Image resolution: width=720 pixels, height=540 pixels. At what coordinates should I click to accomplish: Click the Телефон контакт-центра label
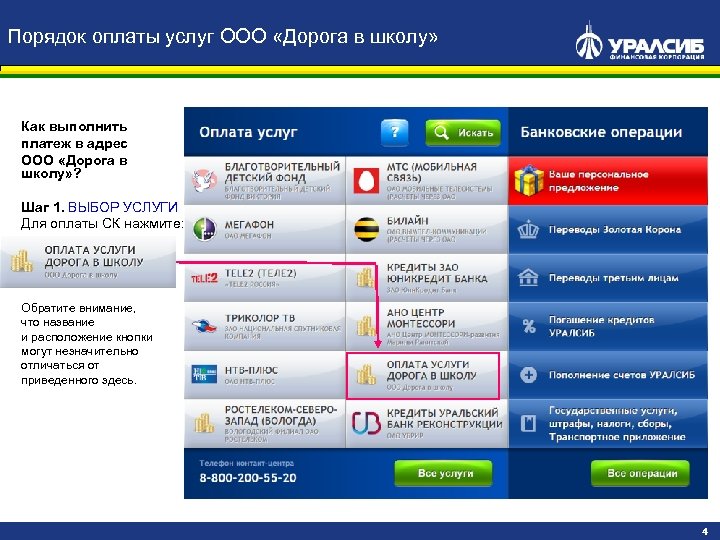247,463
